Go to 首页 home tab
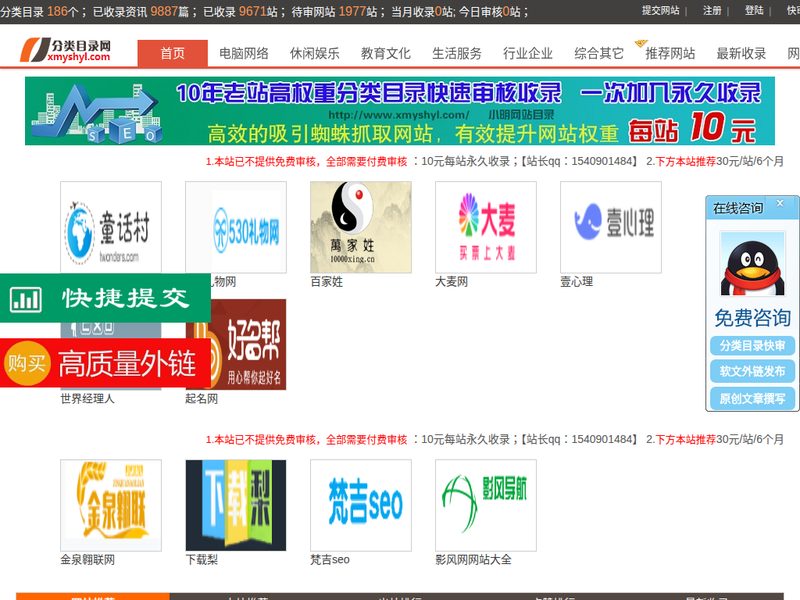800x600 pixels. tap(172, 53)
